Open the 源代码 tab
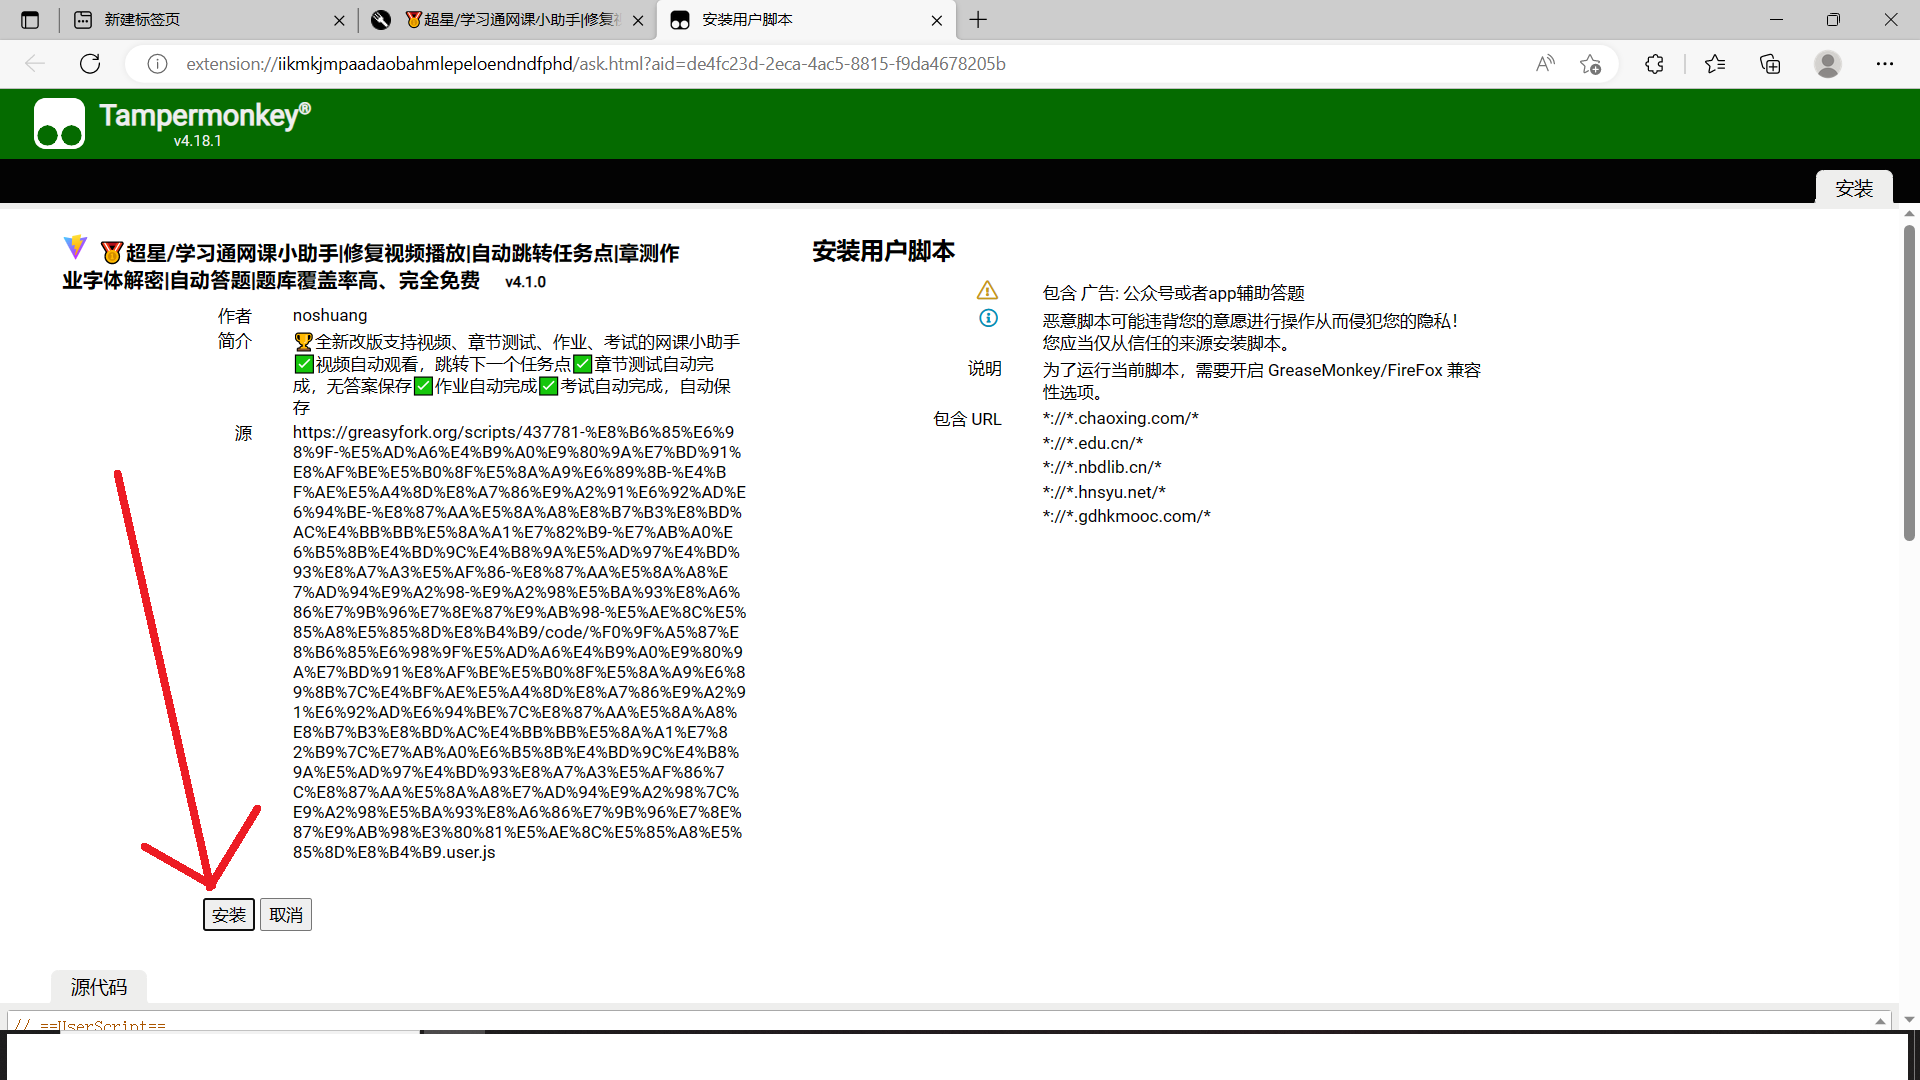Image resolution: width=1920 pixels, height=1080 pixels. click(x=99, y=987)
